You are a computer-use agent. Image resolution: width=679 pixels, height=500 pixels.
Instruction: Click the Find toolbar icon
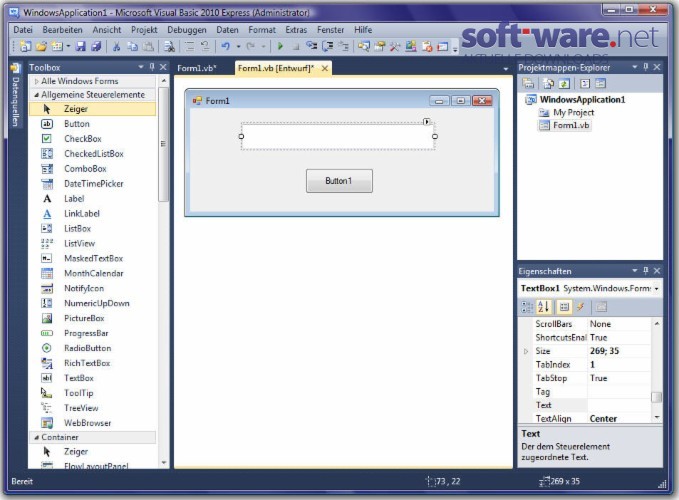point(169,46)
